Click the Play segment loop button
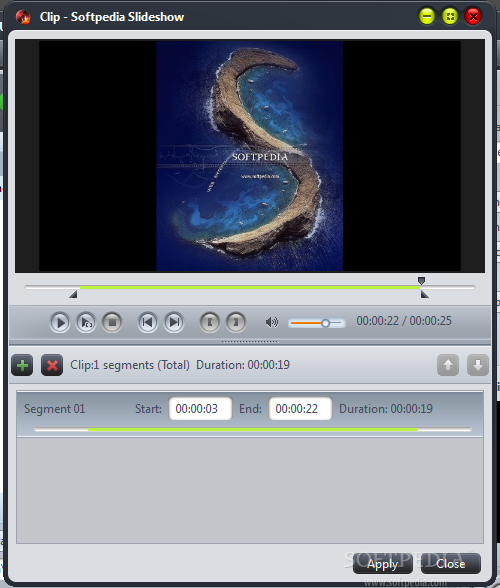 coord(86,322)
